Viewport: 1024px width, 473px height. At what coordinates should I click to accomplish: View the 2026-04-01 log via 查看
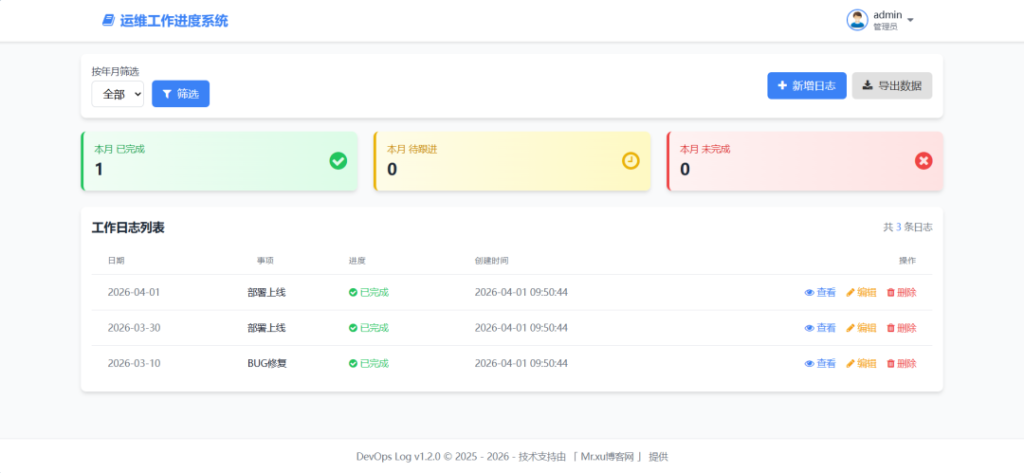[x=820, y=293]
